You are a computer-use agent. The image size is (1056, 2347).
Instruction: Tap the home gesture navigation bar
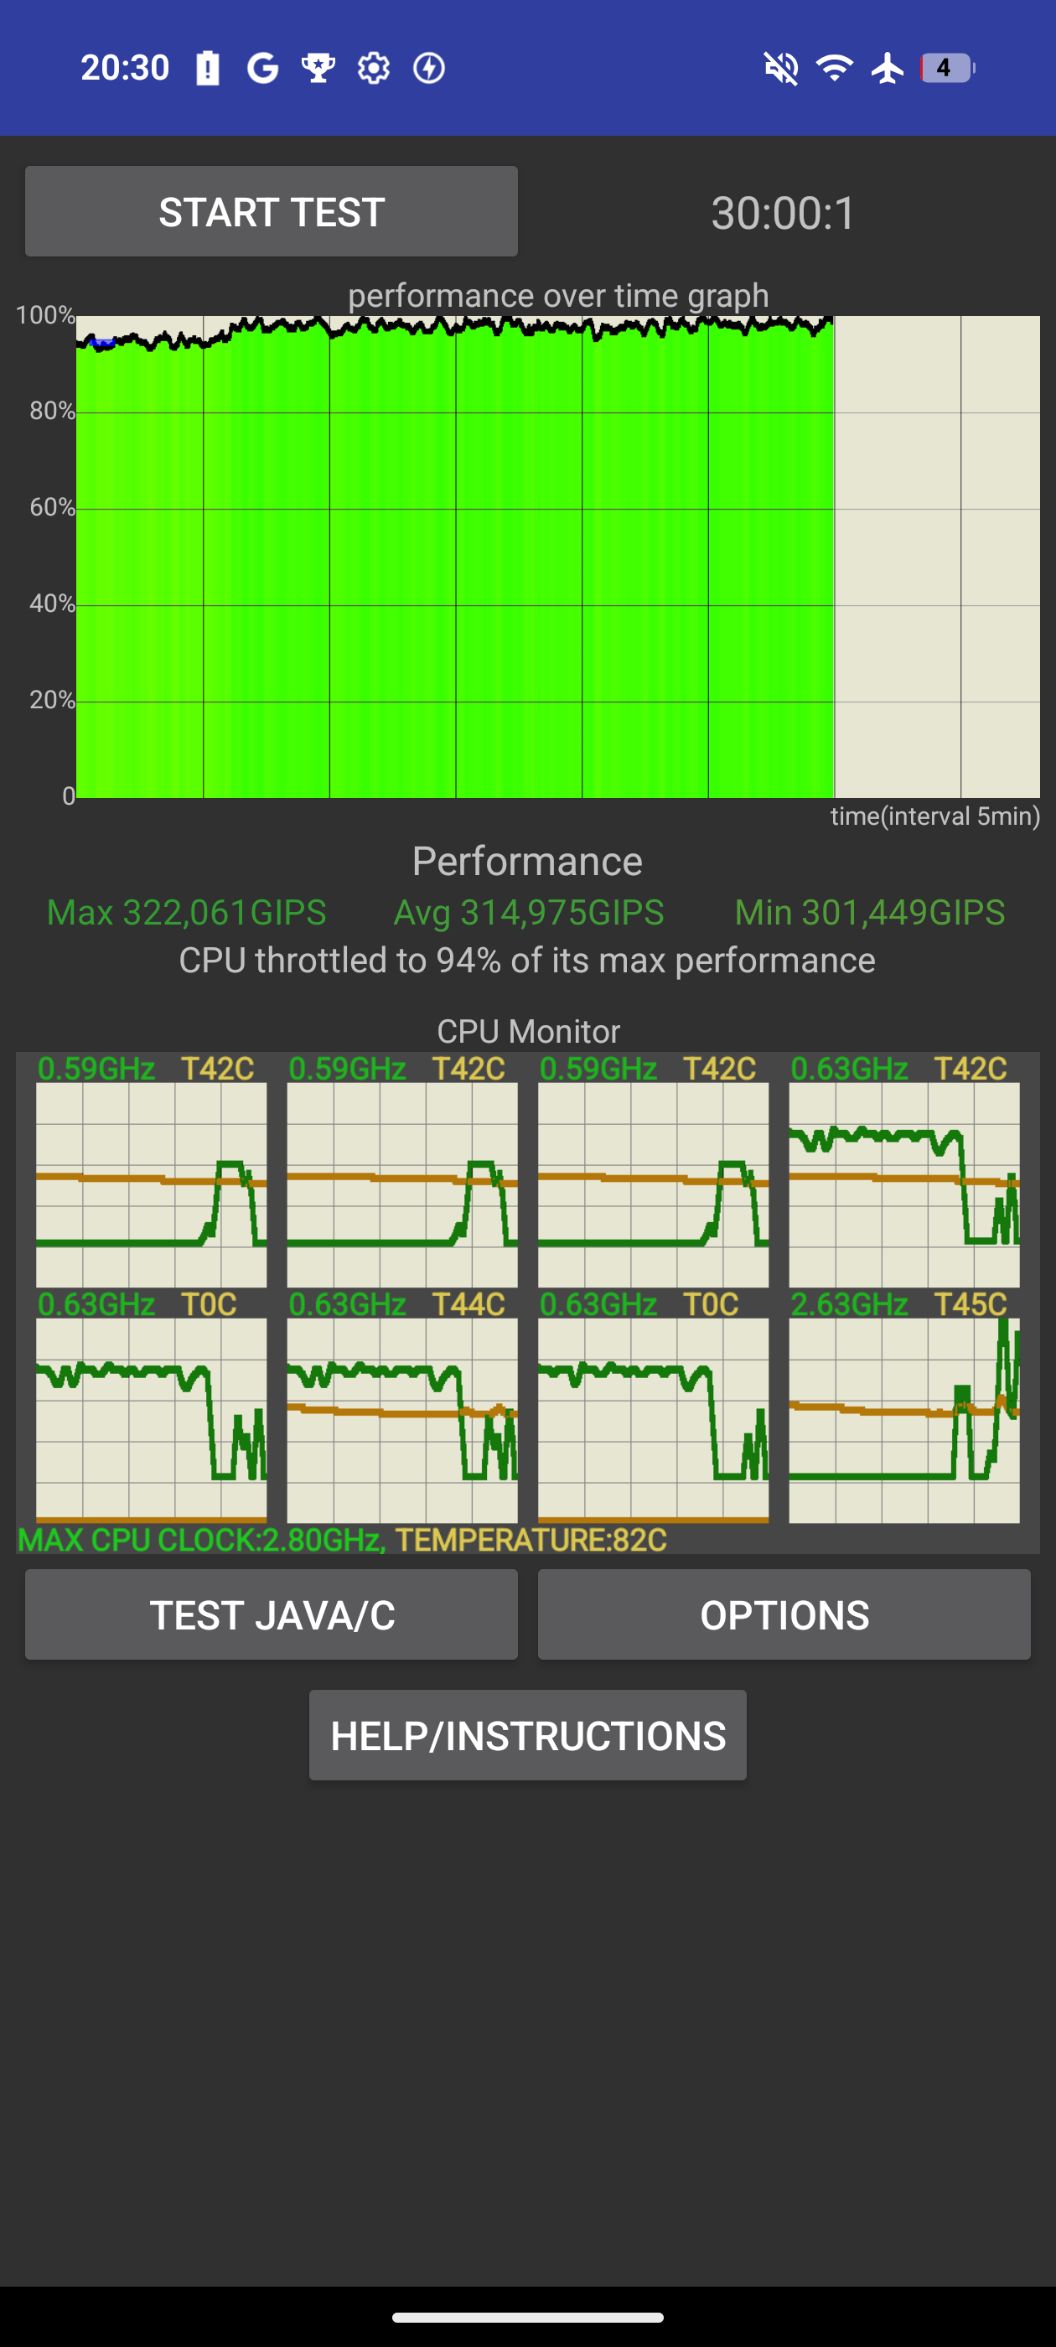pos(527,2317)
